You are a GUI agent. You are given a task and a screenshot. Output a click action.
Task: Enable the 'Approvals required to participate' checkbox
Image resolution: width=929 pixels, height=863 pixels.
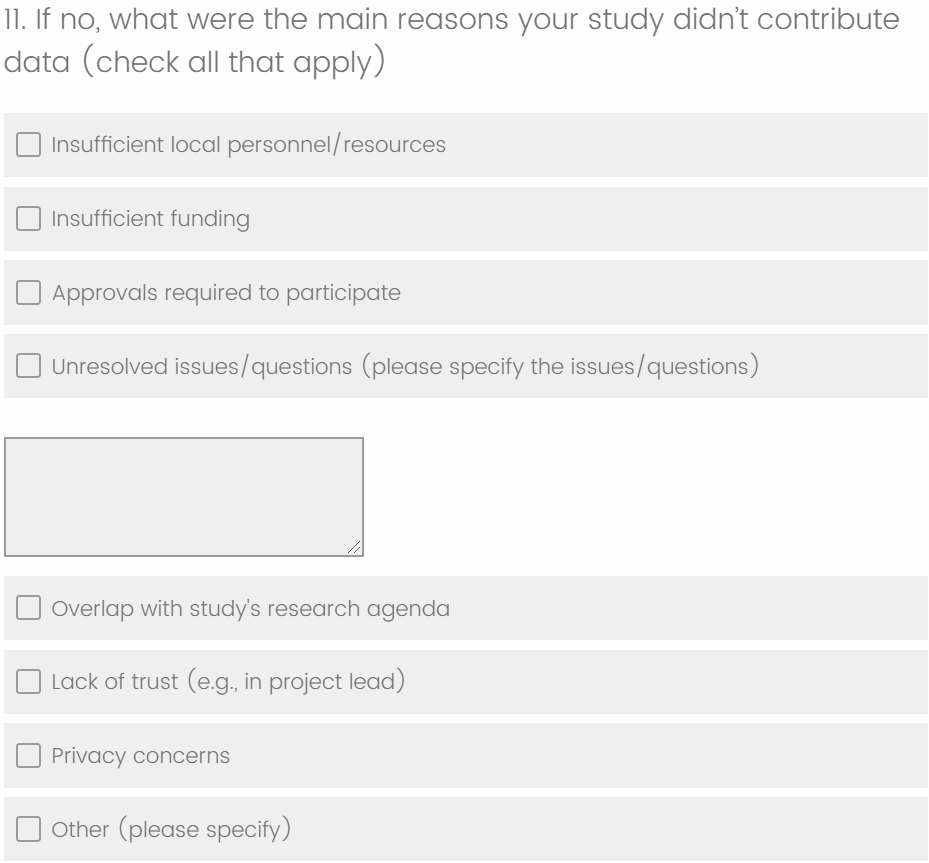pyautogui.click(x=29, y=293)
